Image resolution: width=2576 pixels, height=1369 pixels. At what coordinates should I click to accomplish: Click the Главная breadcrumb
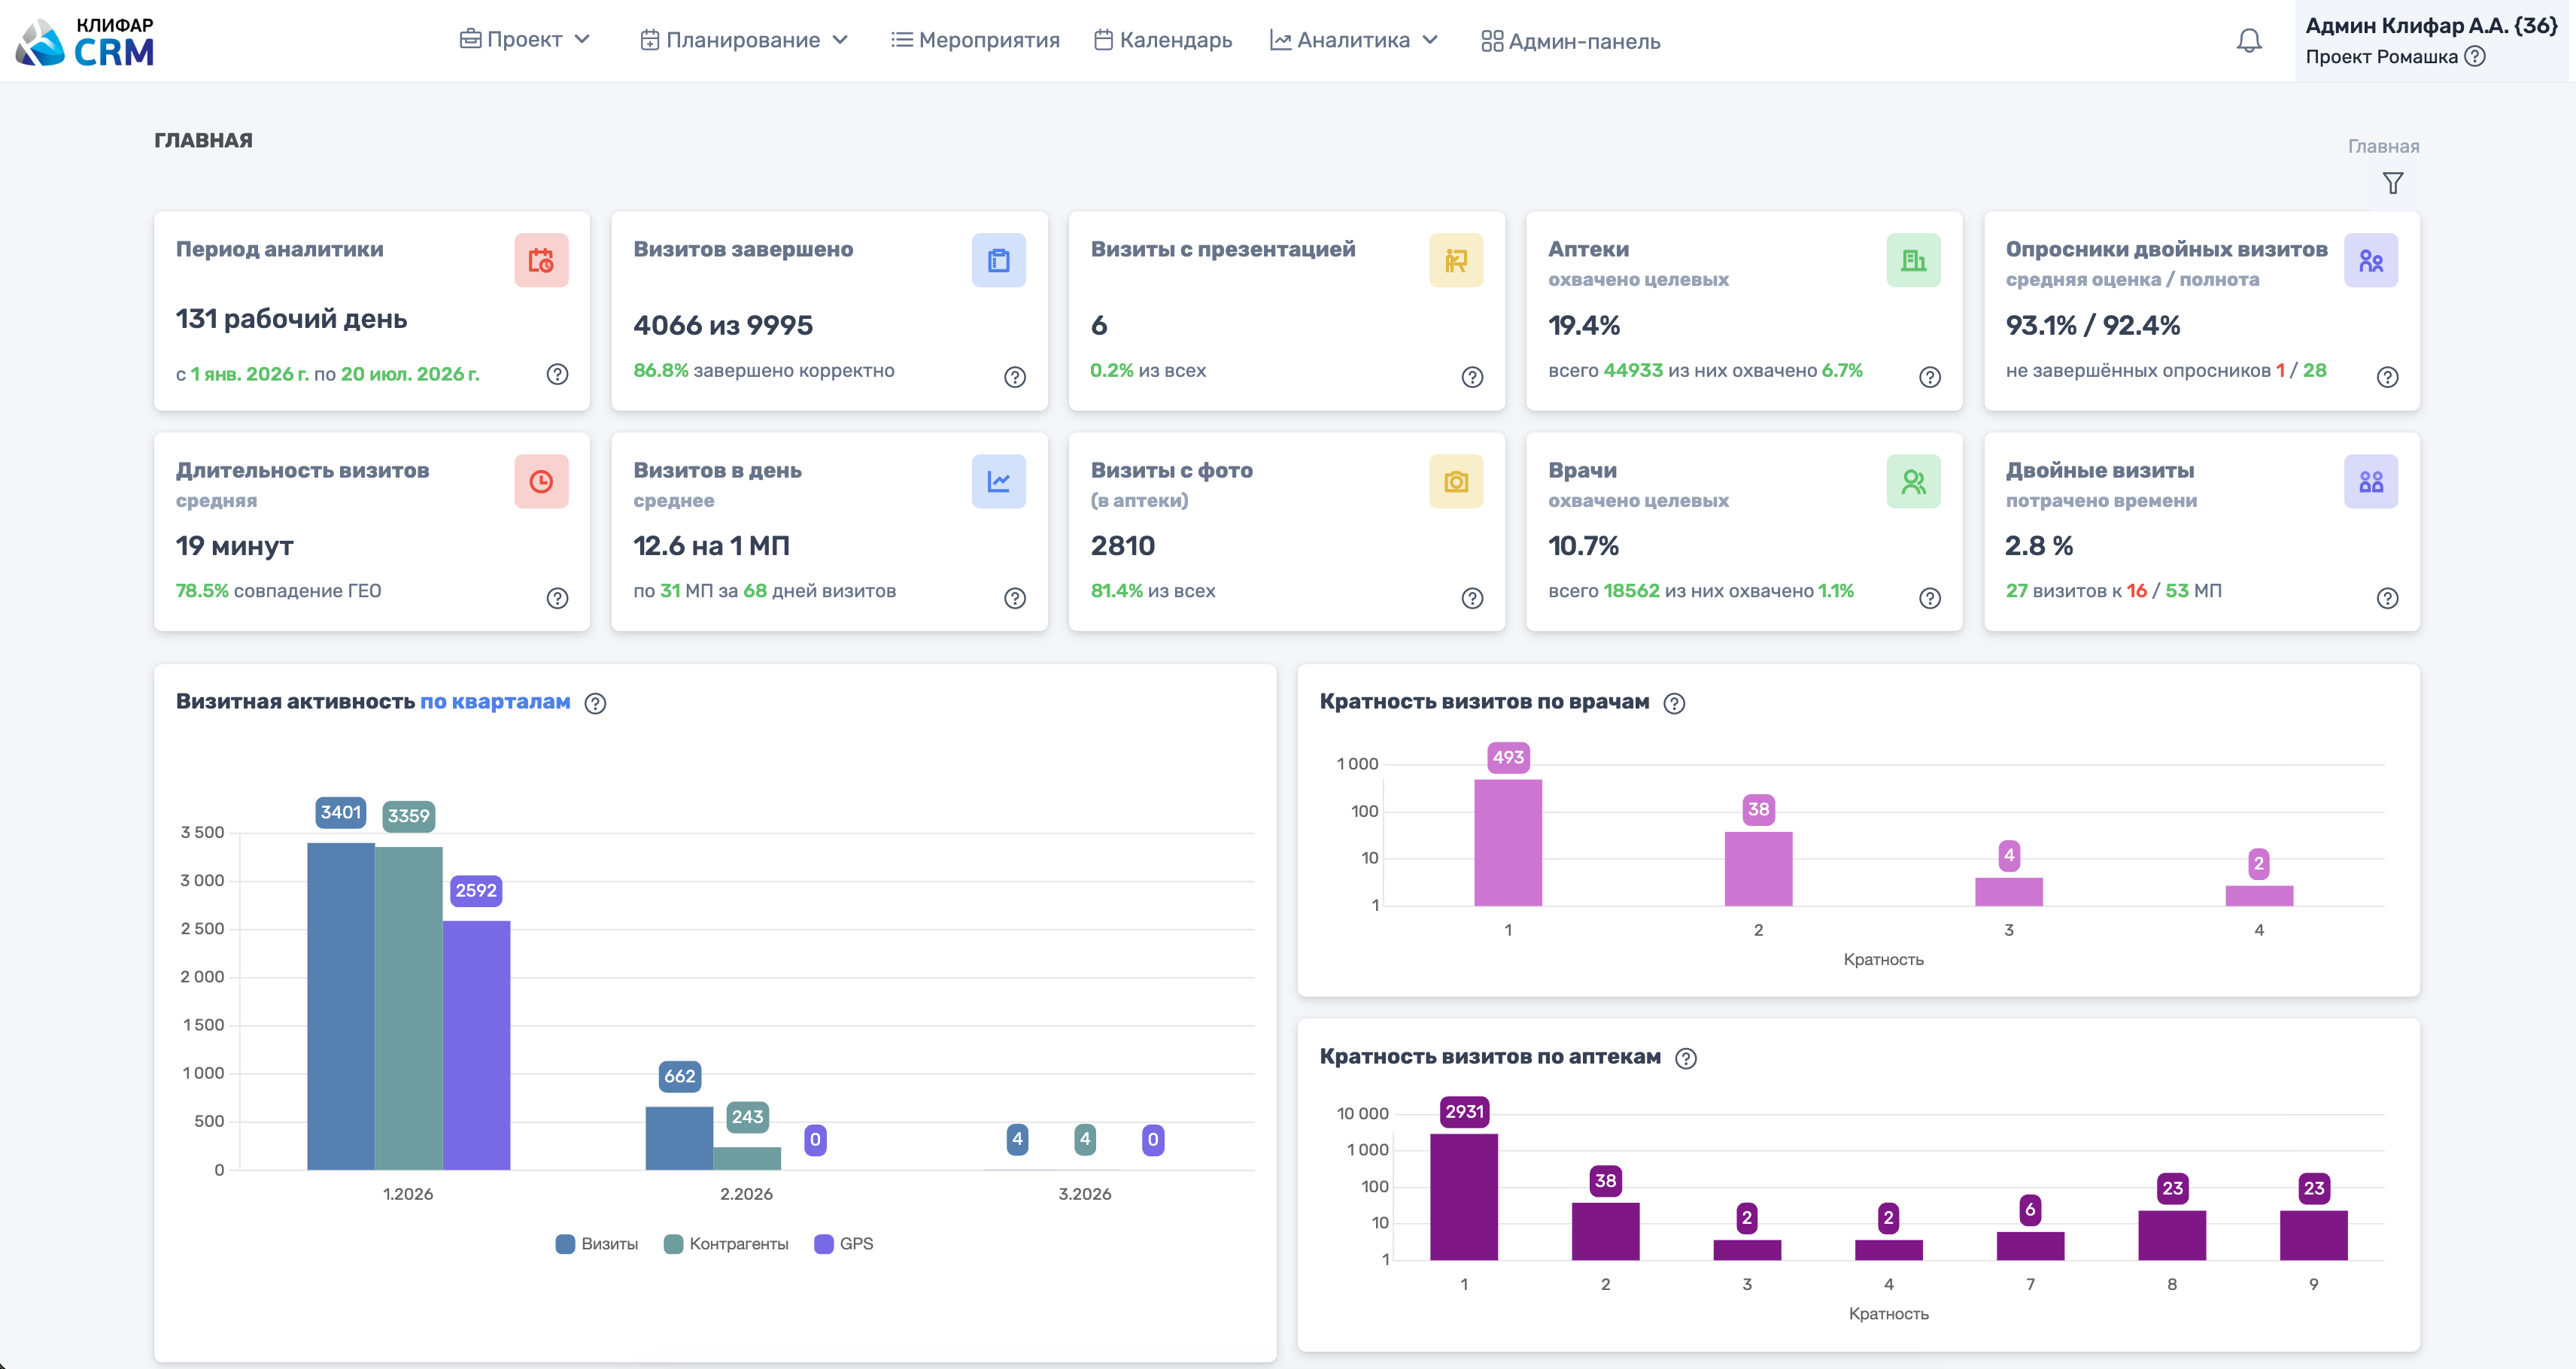pyautogui.click(x=2383, y=146)
